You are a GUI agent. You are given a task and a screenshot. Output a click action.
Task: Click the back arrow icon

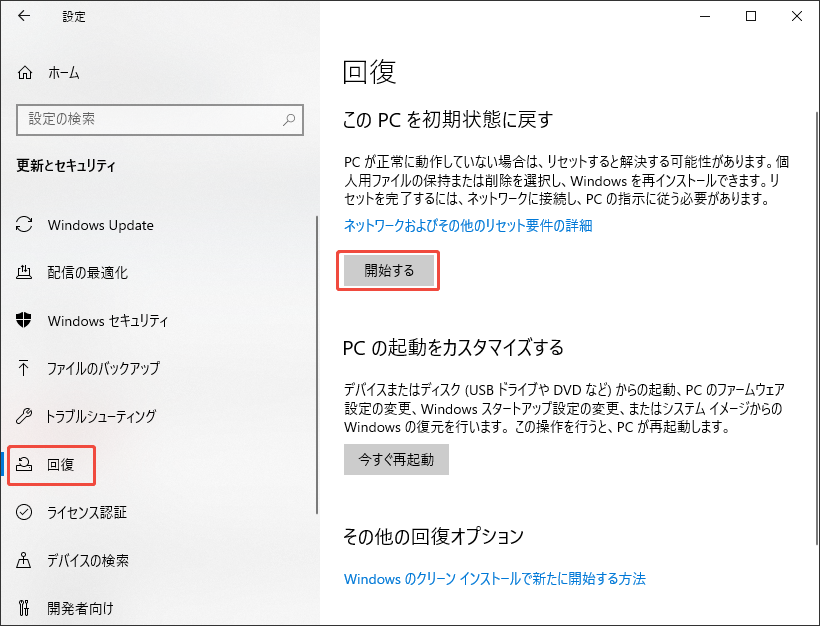click(x=24, y=16)
